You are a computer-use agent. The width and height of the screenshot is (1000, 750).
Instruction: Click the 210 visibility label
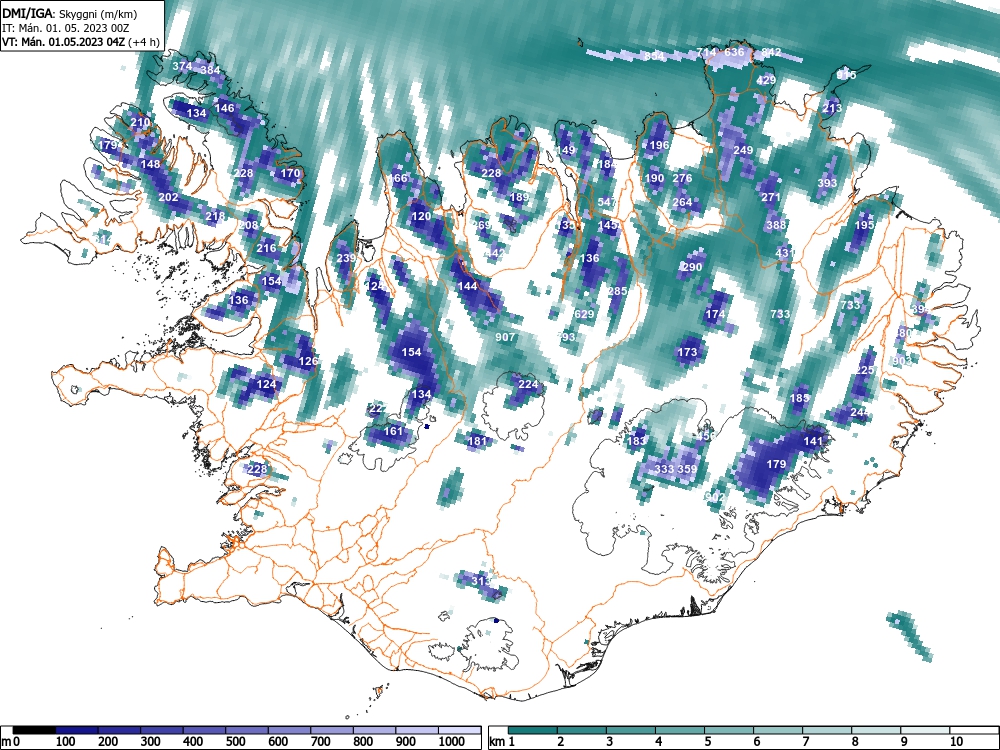[140, 122]
